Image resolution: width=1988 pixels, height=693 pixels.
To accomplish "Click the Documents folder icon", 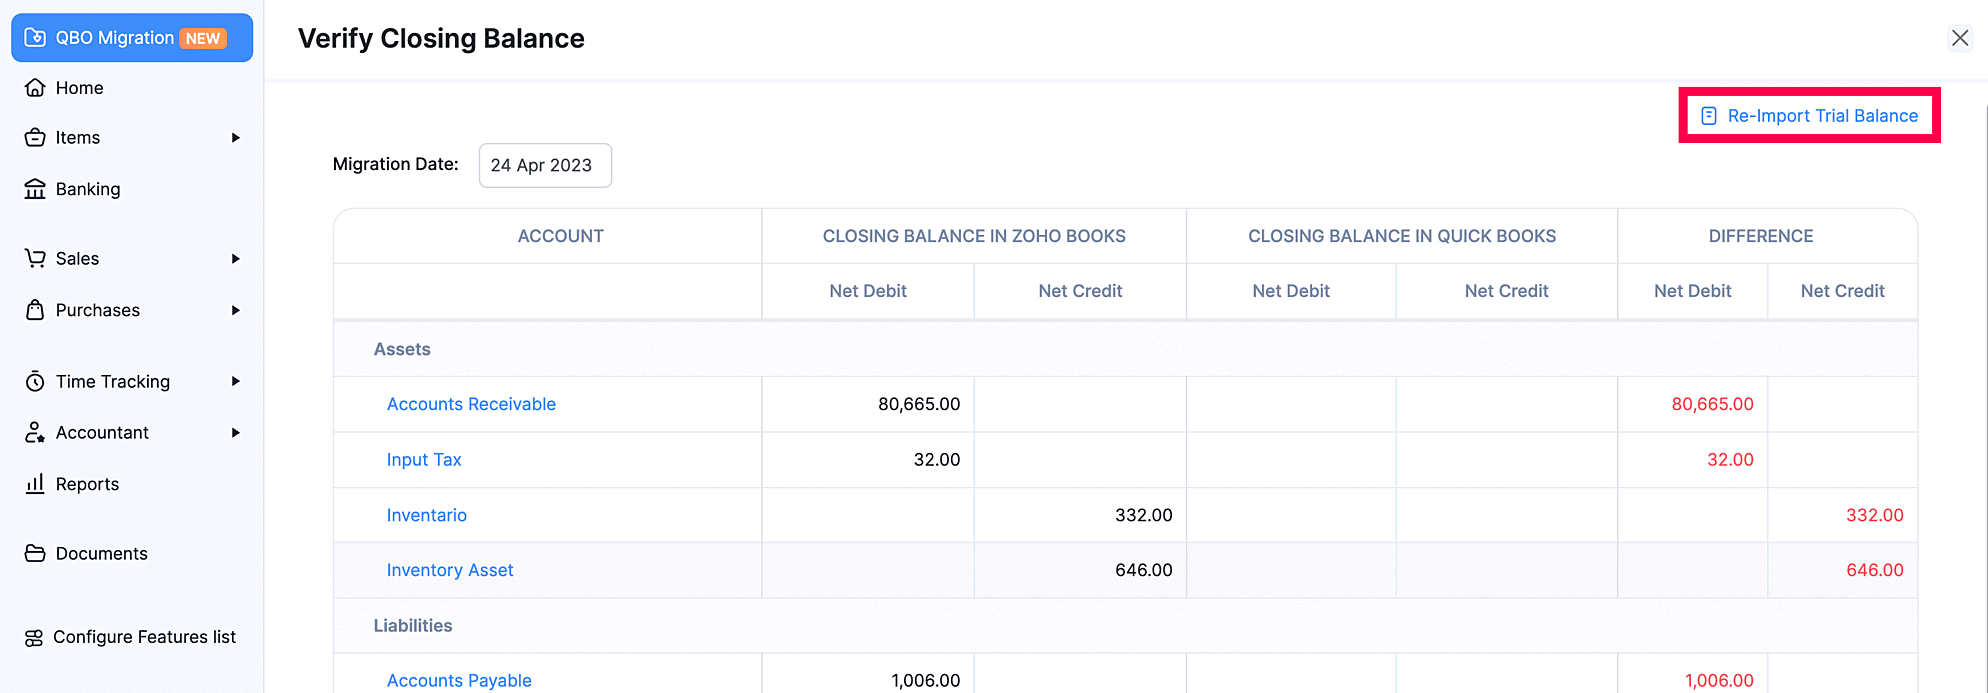I will tap(35, 553).
